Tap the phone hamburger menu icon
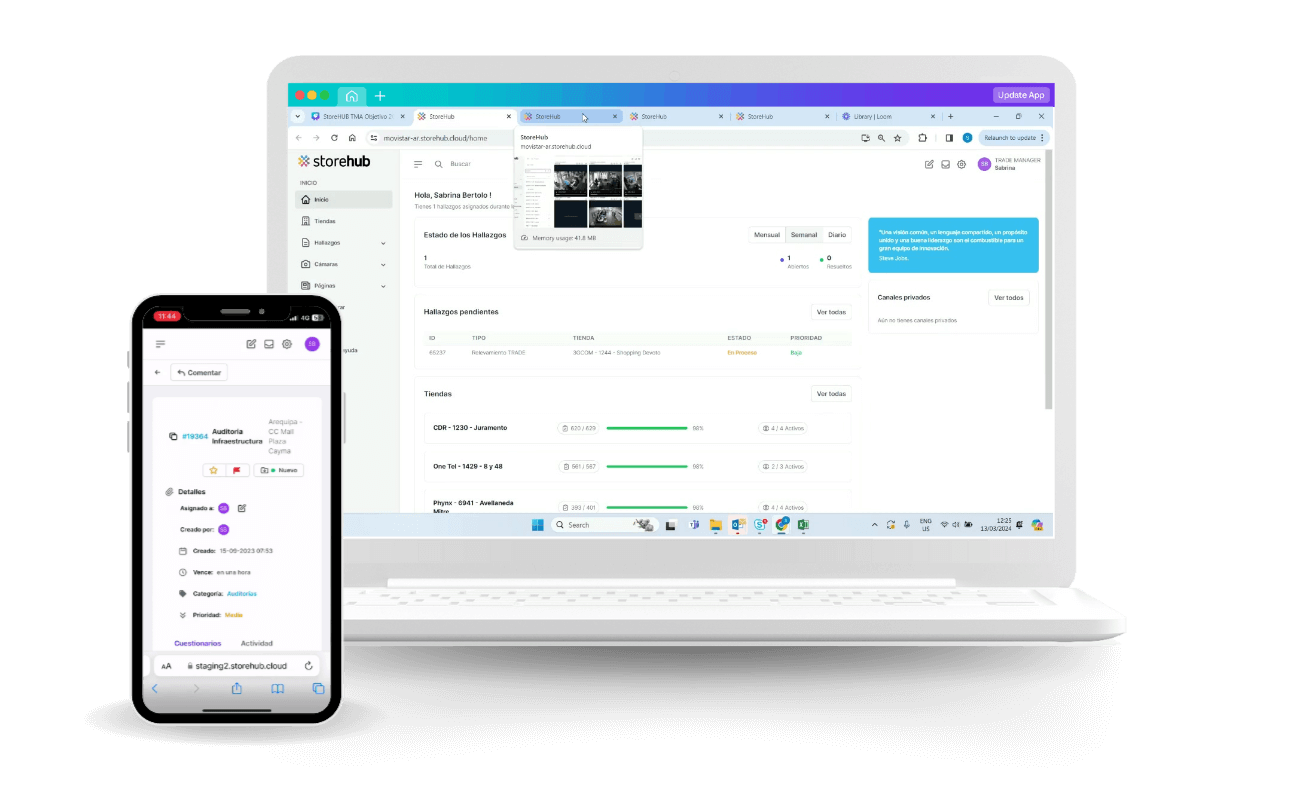 [x=160, y=344]
